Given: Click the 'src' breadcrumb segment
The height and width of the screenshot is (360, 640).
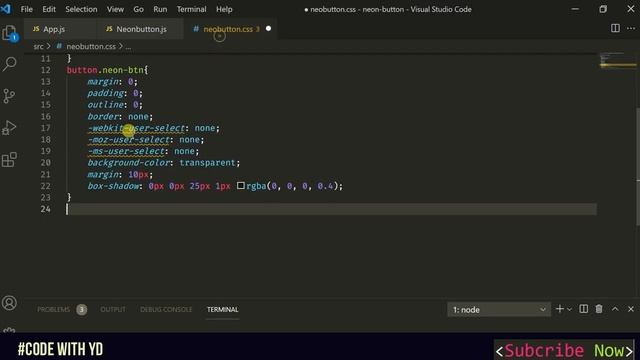Looking at the screenshot, I should pyautogui.click(x=38, y=47).
